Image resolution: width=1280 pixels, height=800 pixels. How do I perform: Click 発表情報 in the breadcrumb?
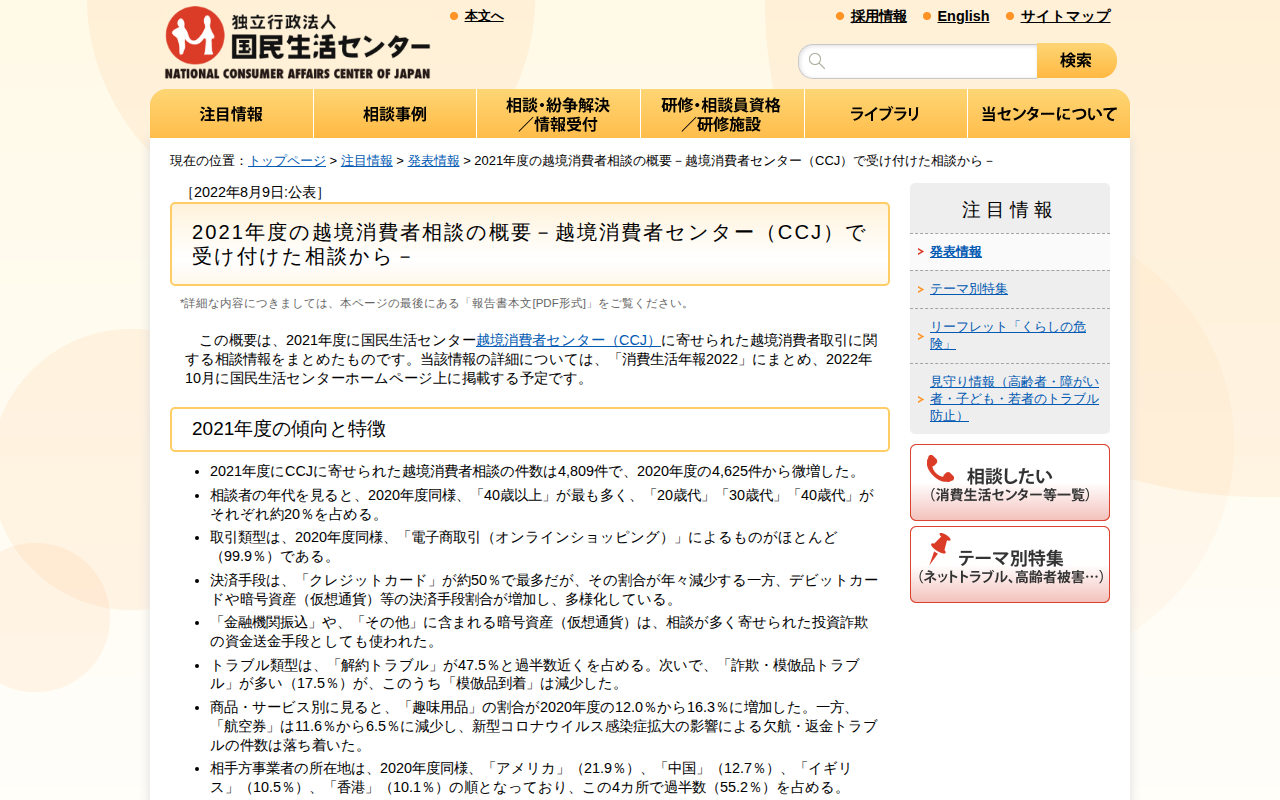click(434, 160)
